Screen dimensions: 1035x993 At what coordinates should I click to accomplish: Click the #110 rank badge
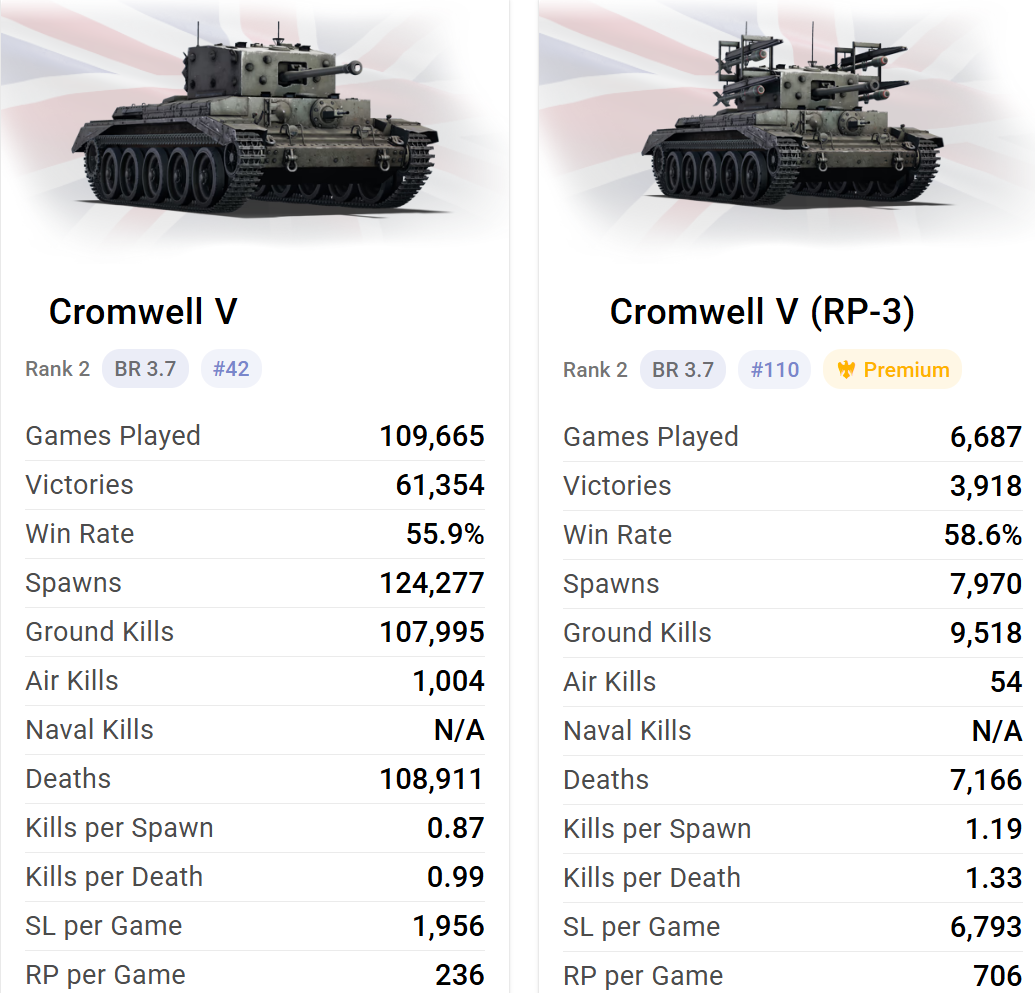coord(774,369)
